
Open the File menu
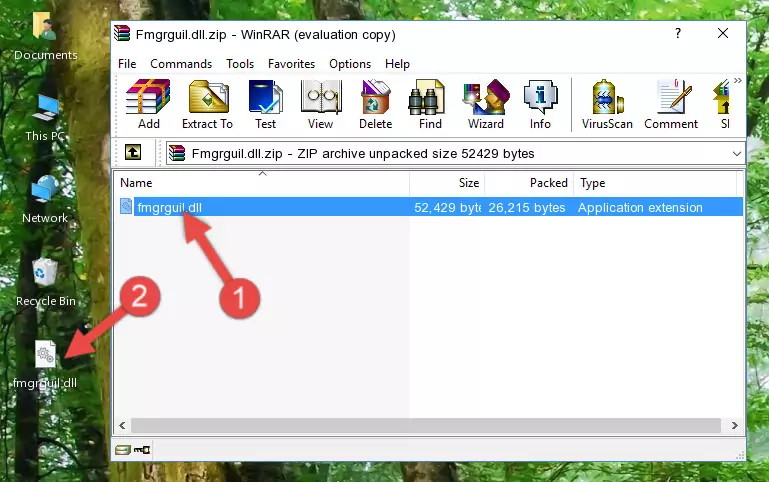tap(127, 64)
